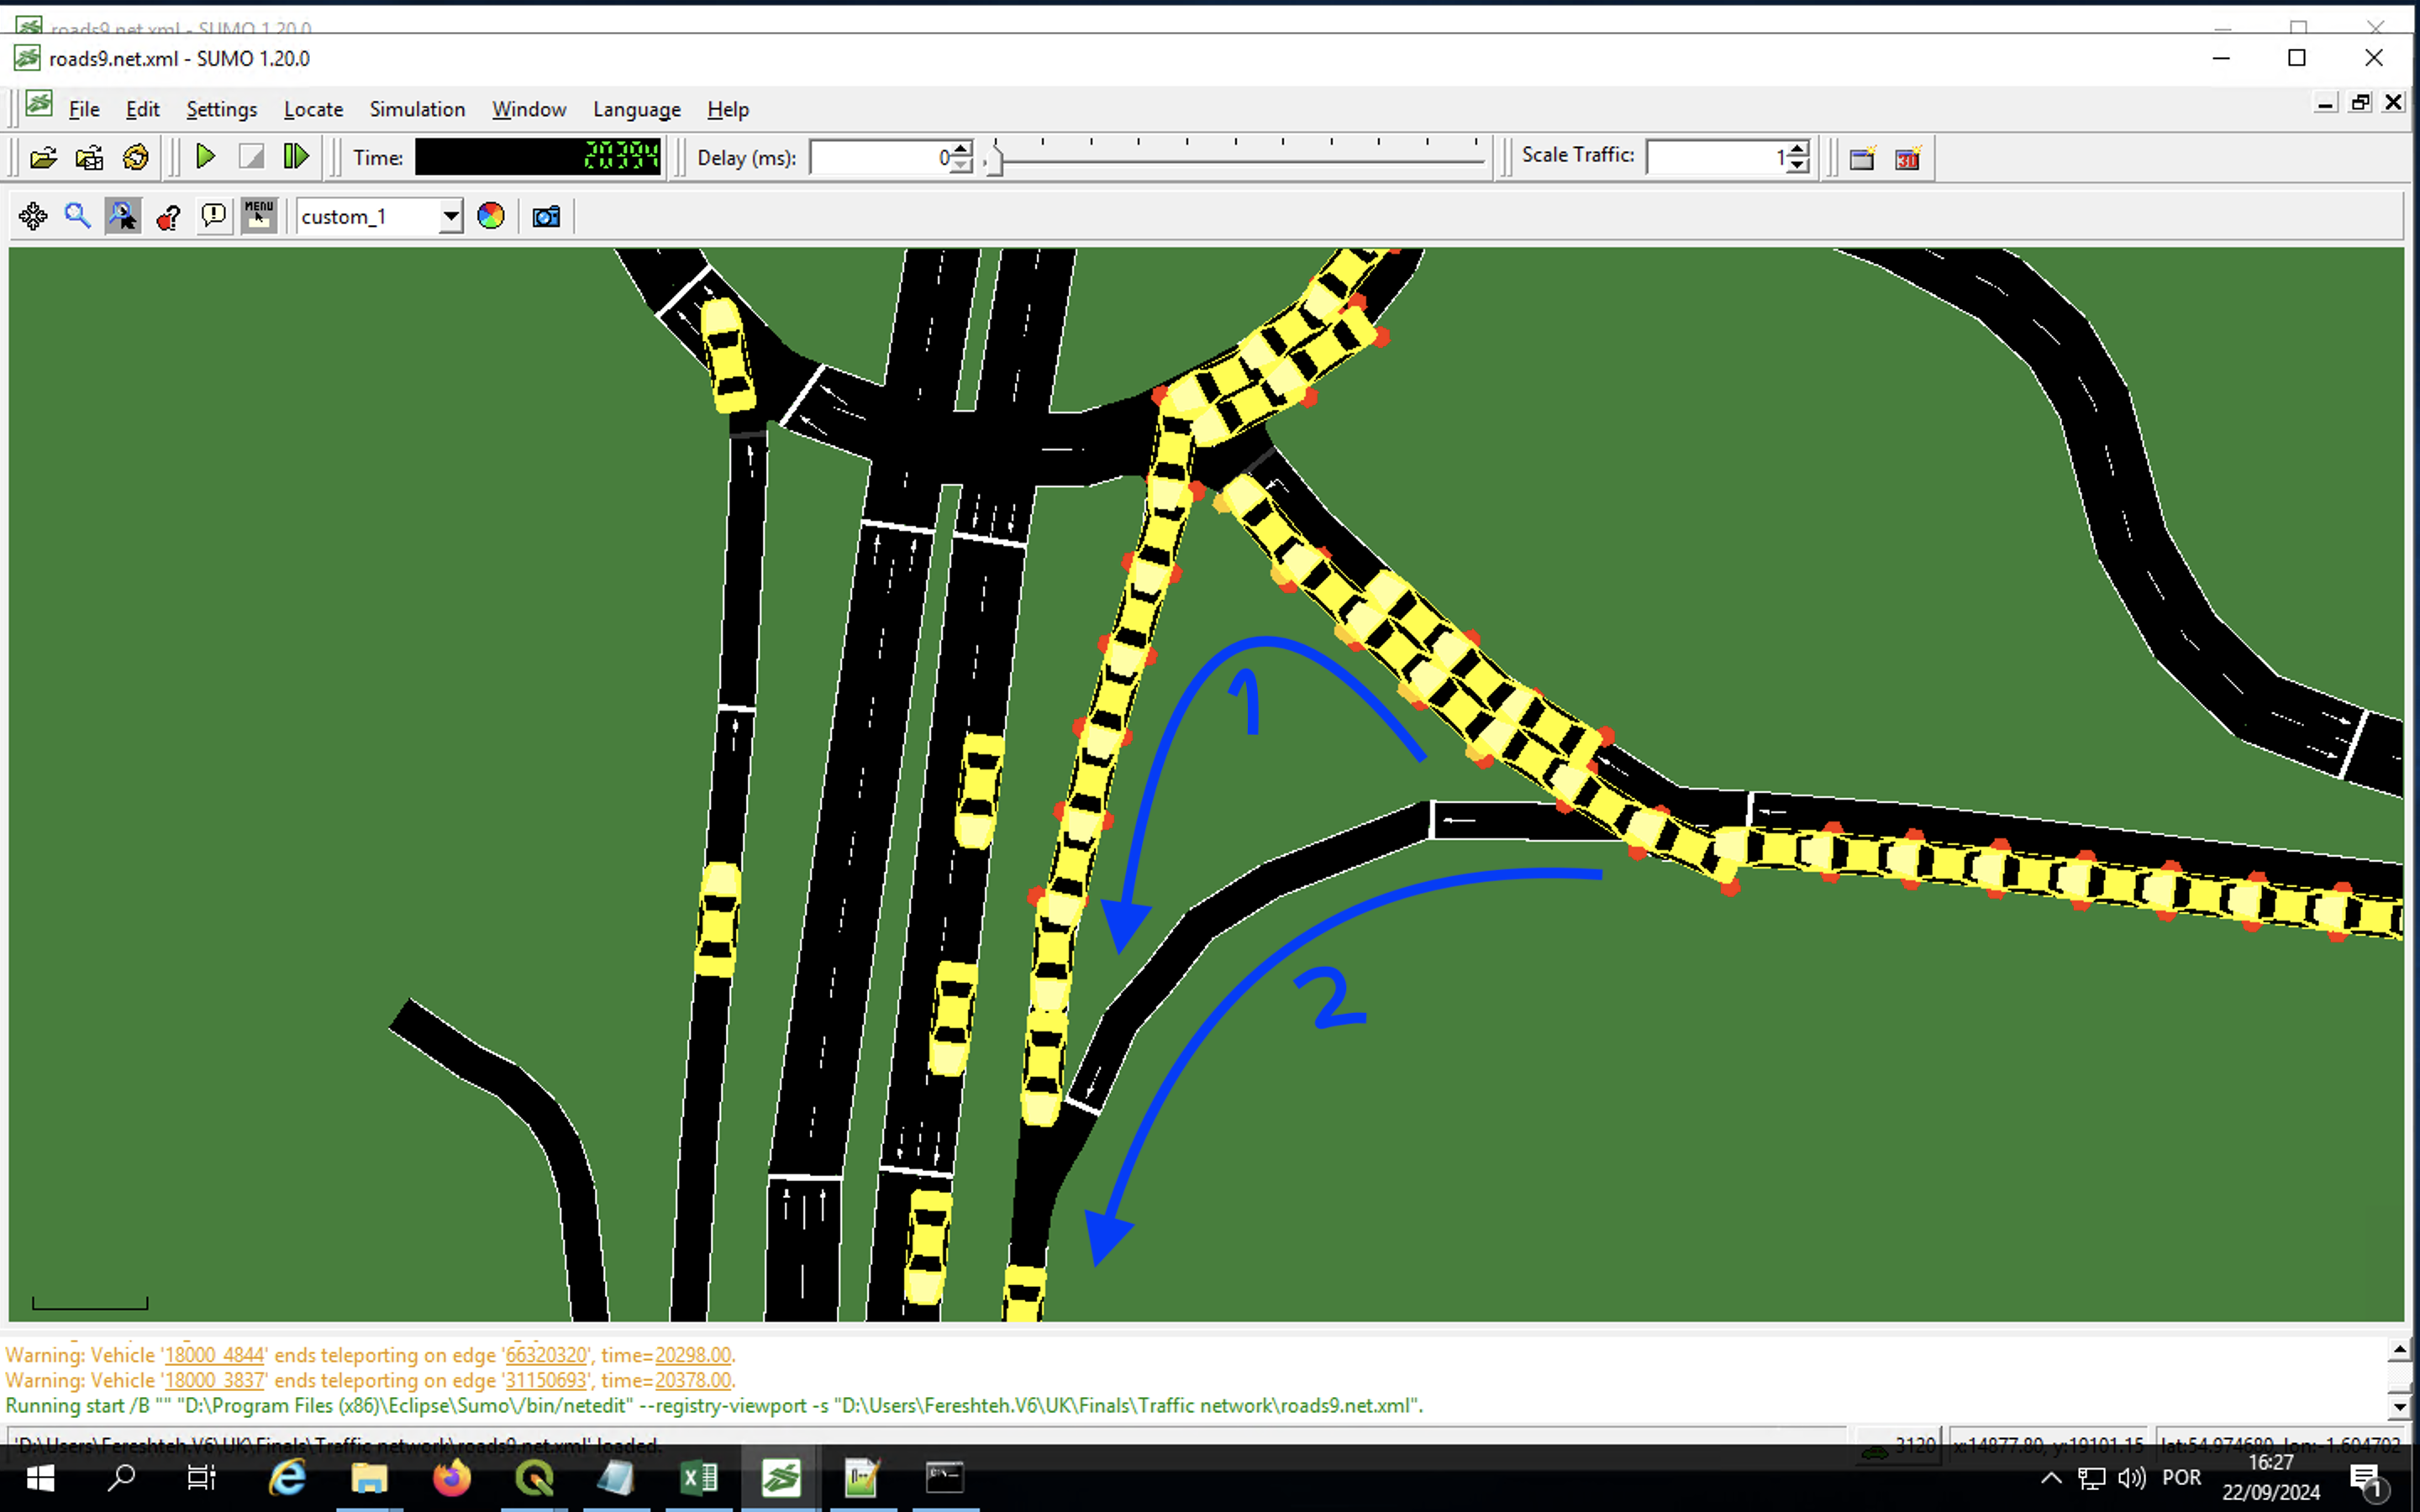Launch QGIS from the taskbar
This screenshot has width=2420, height=1512.
(x=533, y=1478)
